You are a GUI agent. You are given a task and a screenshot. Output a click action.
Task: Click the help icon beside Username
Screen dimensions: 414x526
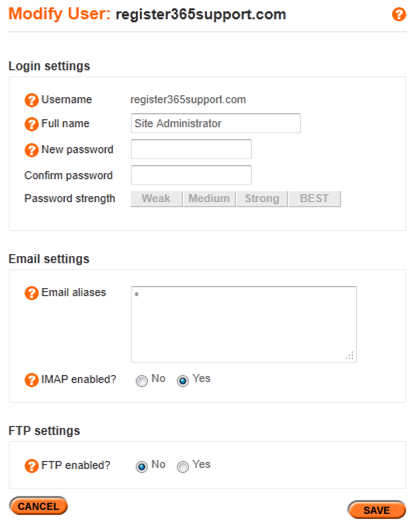(32, 100)
